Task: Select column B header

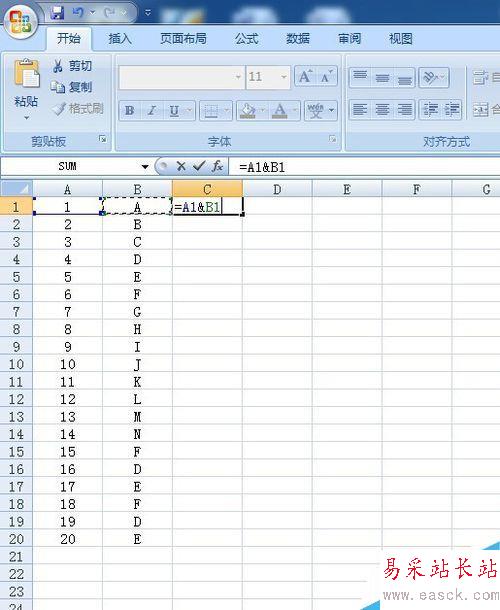Action: [137, 189]
